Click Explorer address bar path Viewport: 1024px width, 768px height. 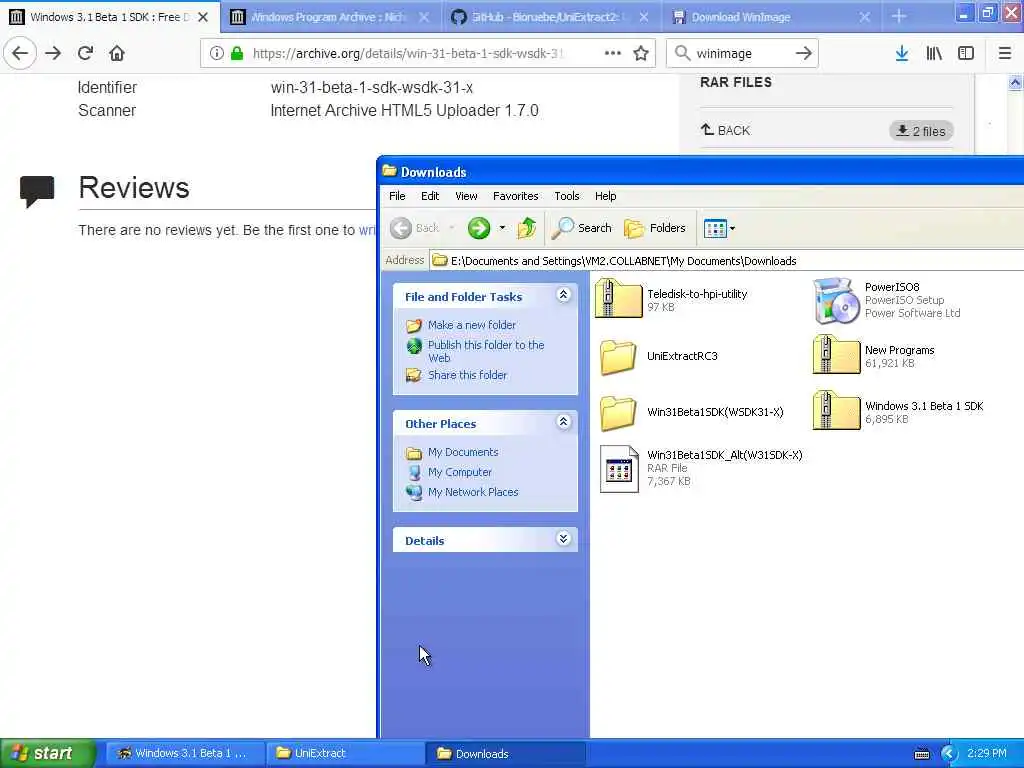[624, 261]
